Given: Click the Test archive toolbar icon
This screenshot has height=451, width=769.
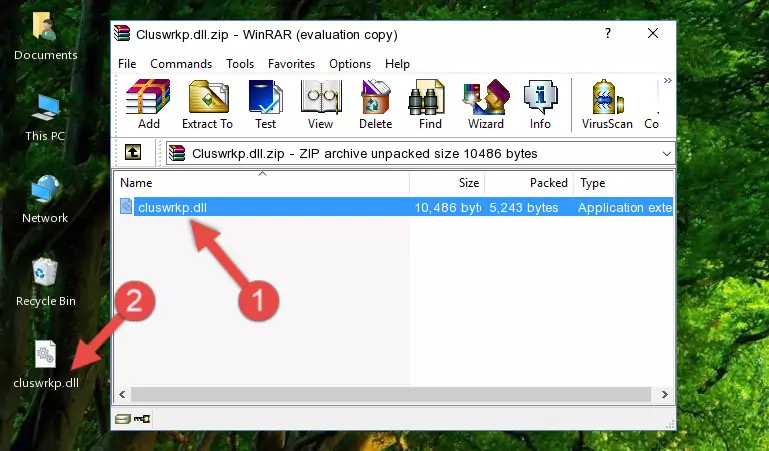Looking at the screenshot, I should tap(265, 104).
